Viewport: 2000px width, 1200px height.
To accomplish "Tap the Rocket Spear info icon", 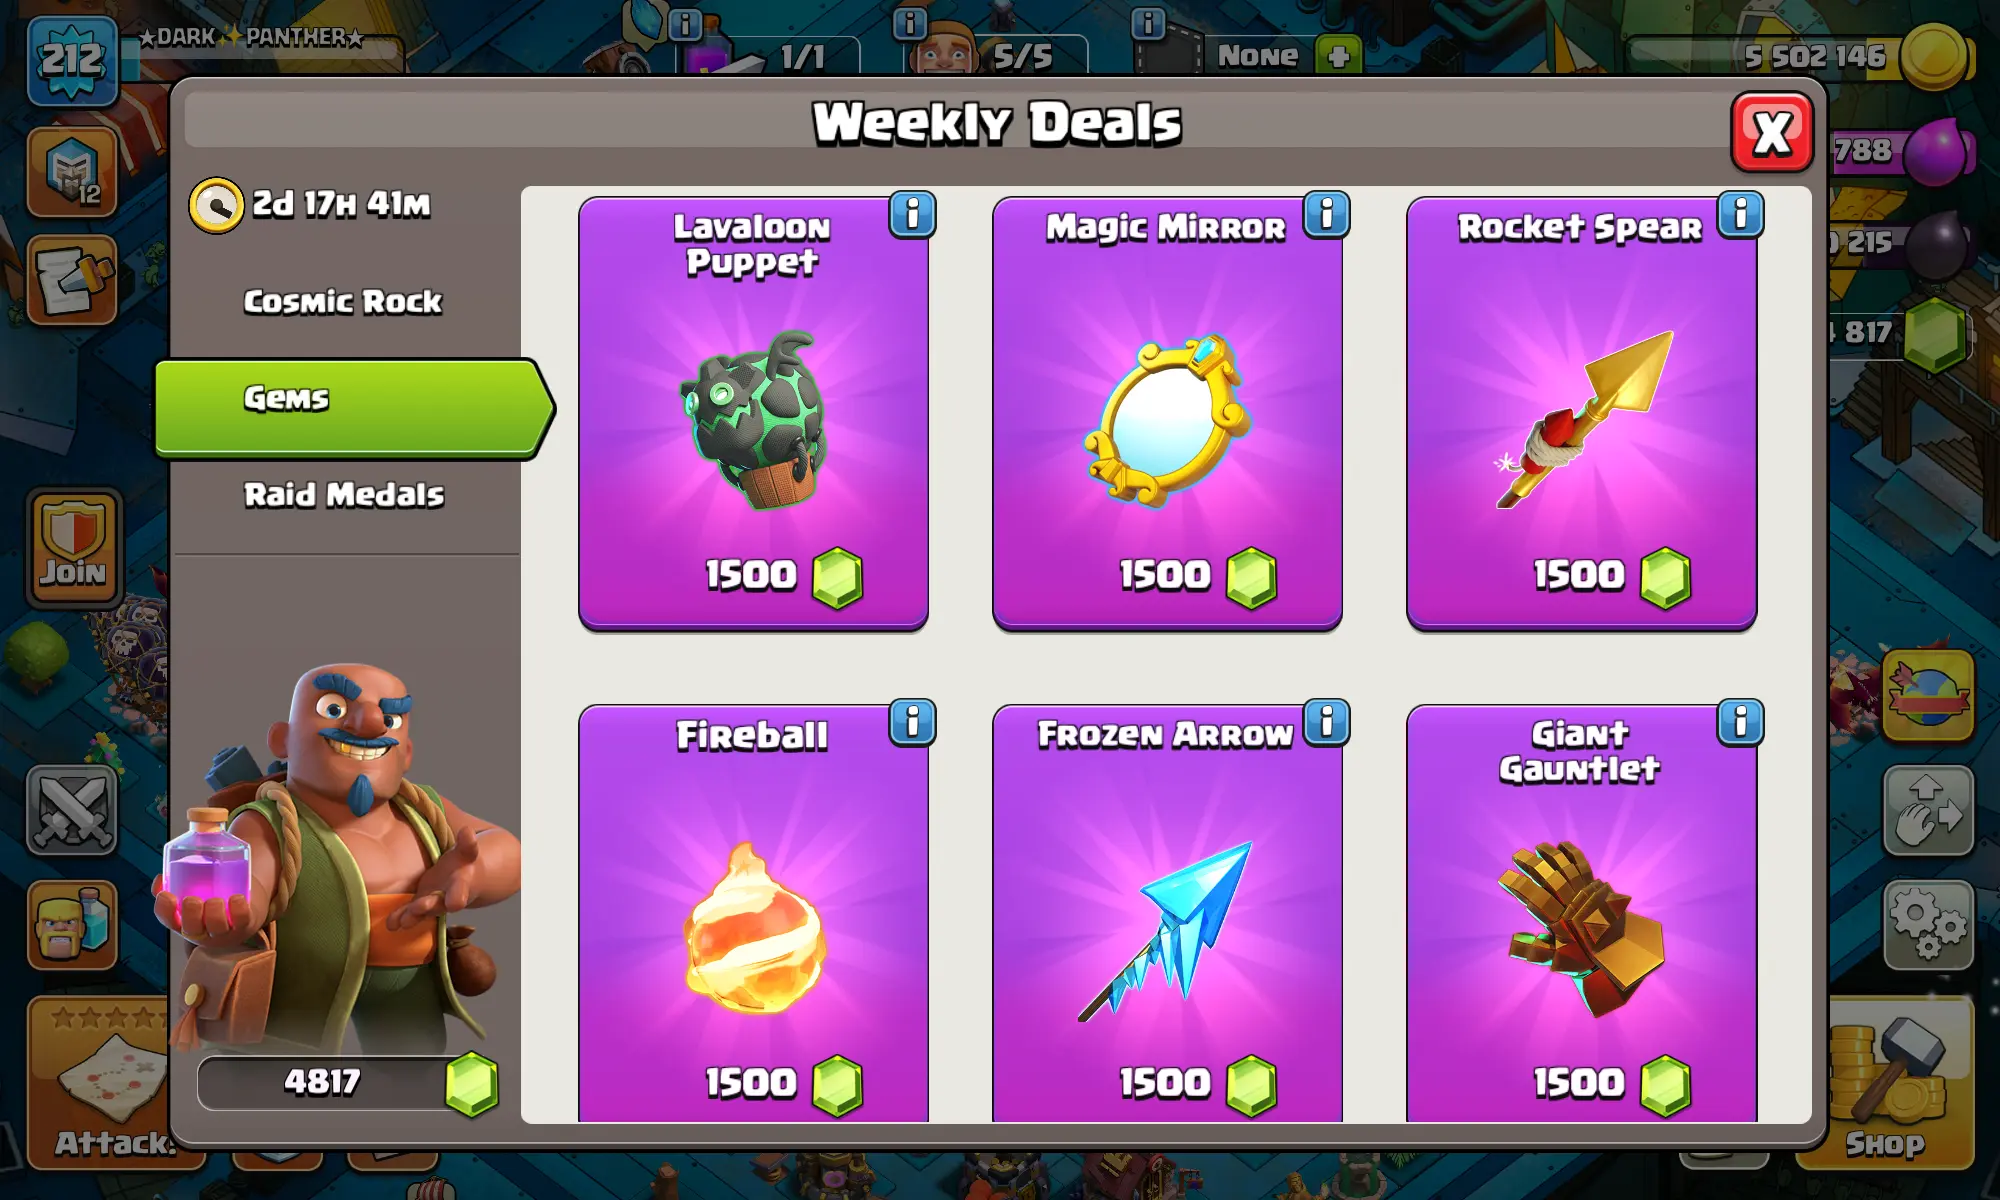I will (1740, 214).
